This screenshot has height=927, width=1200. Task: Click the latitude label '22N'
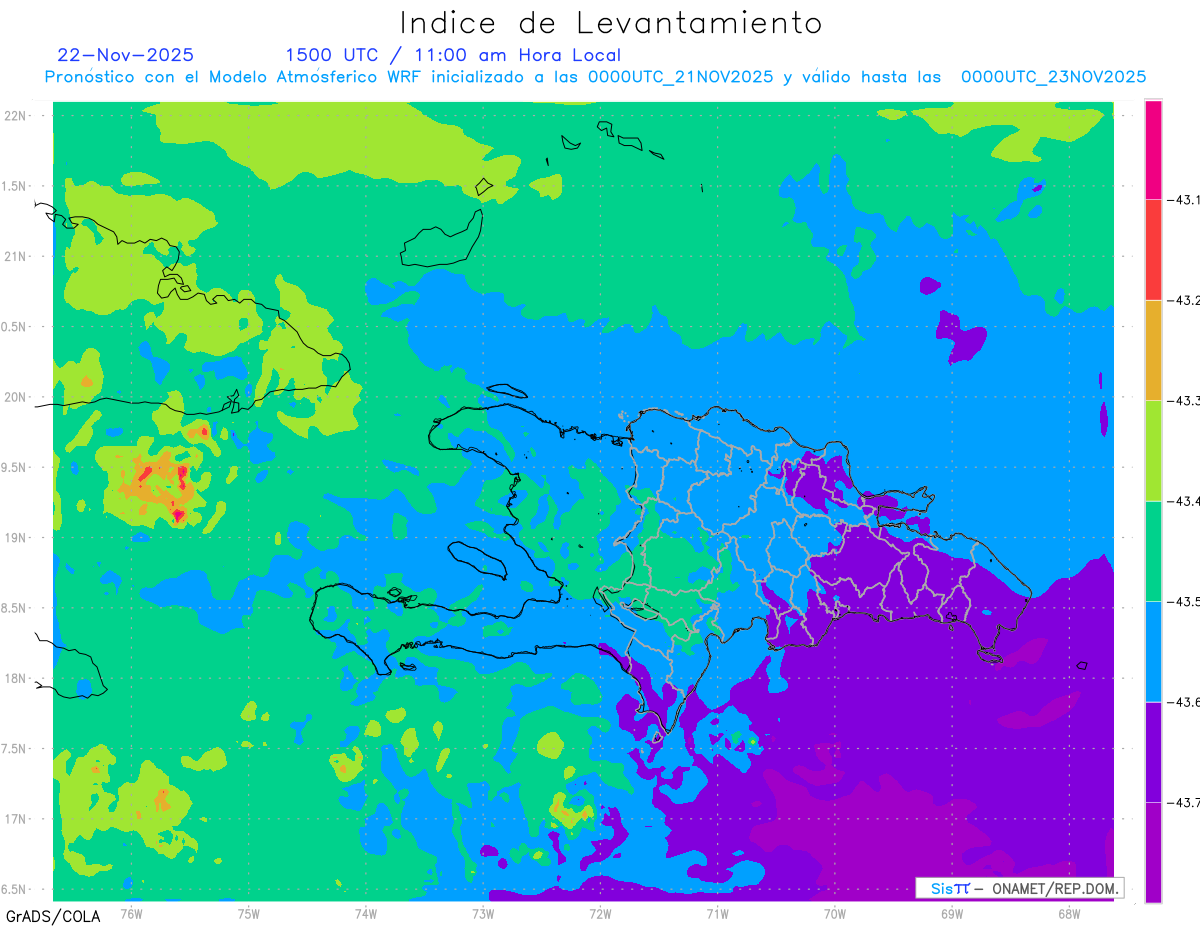pos(15,116)
